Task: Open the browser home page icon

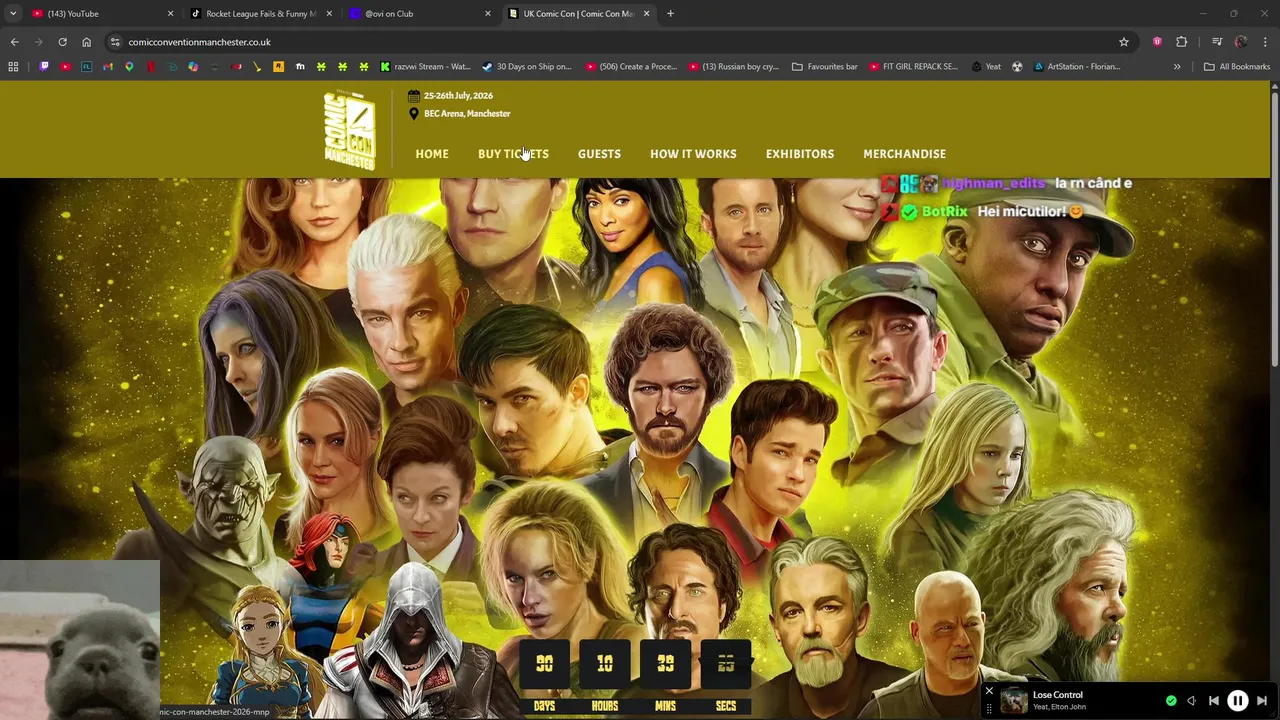Action: click(86, 42)
